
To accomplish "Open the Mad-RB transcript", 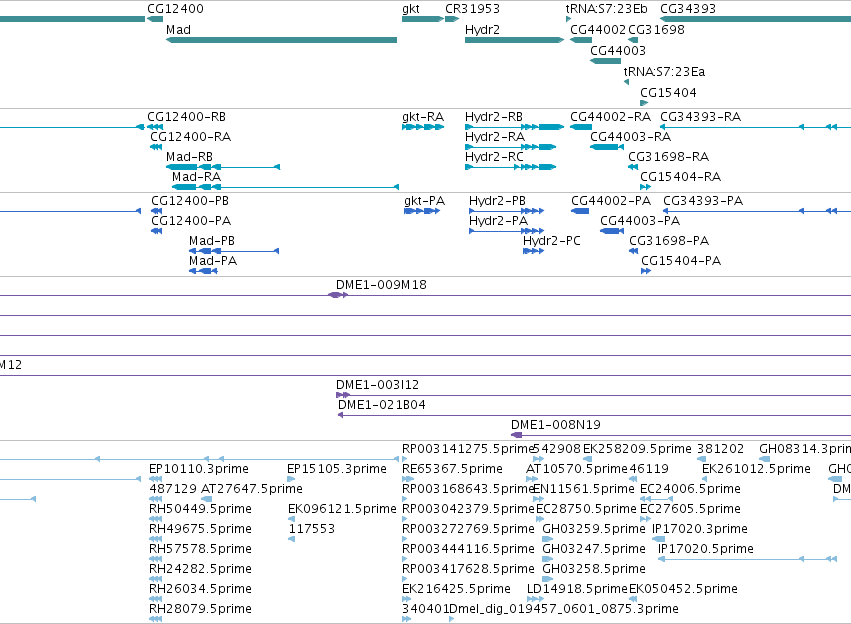I will tap(223, 167).
